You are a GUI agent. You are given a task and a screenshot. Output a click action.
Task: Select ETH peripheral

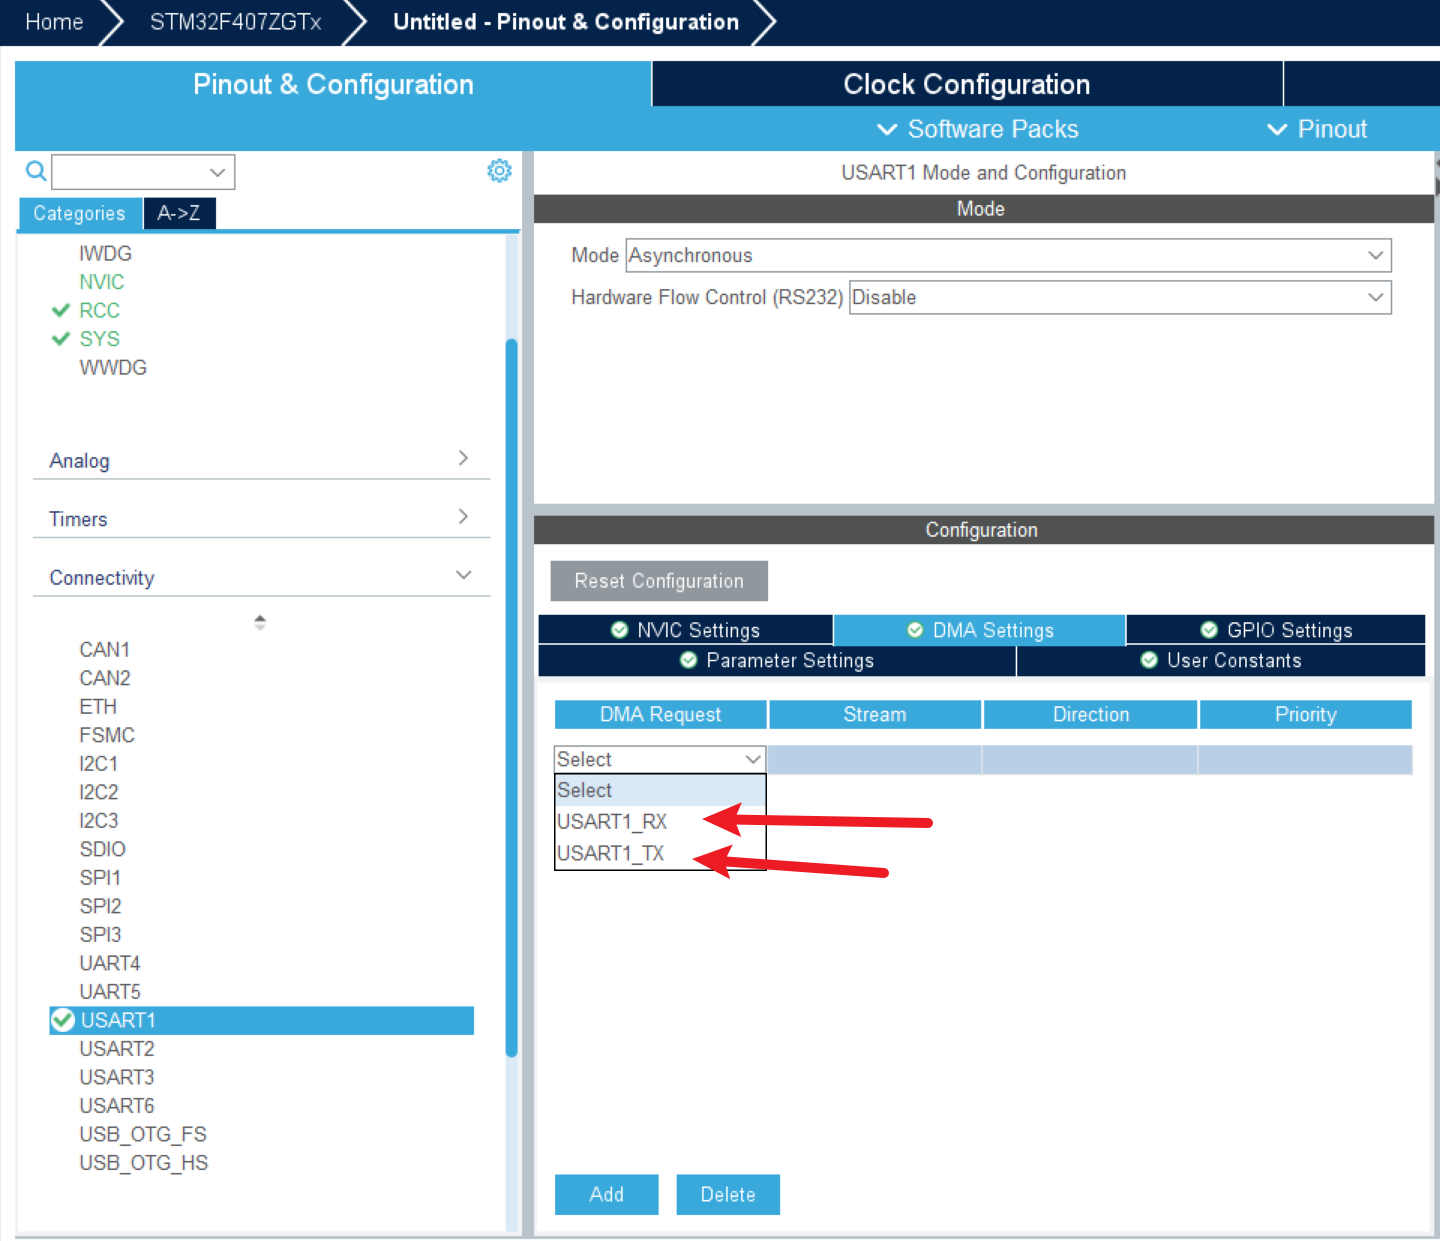(x=98, y=707)
